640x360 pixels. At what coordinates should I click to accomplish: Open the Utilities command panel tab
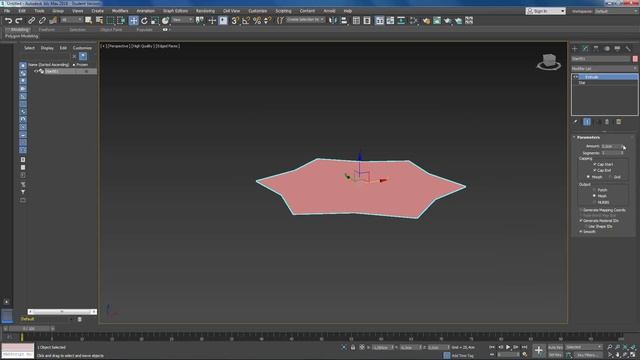pos(628,49)
